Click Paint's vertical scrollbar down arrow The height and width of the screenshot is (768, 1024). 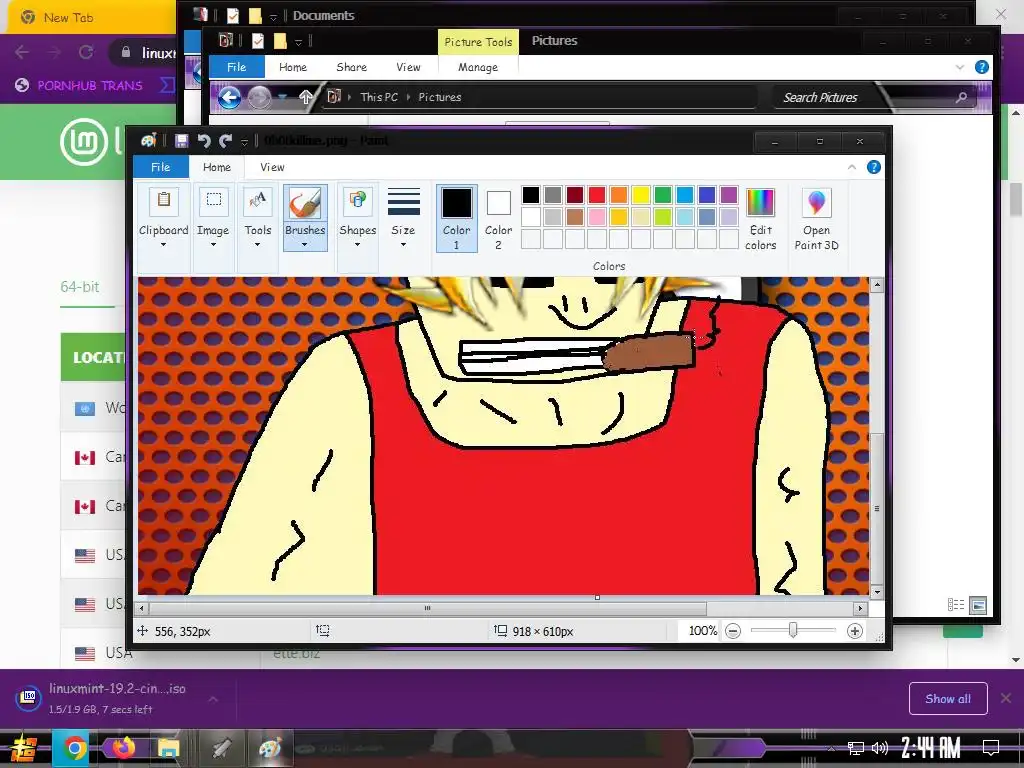(x=877, y=592)
